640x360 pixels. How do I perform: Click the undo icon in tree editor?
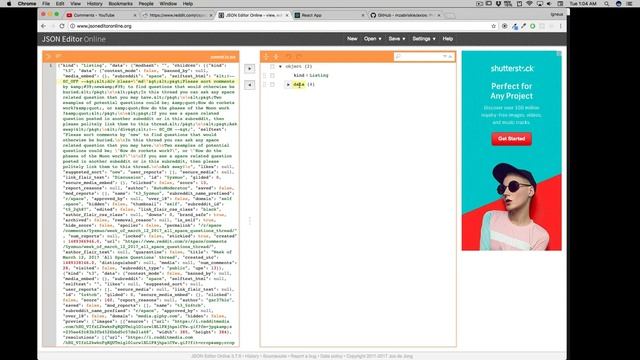[289, 56]
